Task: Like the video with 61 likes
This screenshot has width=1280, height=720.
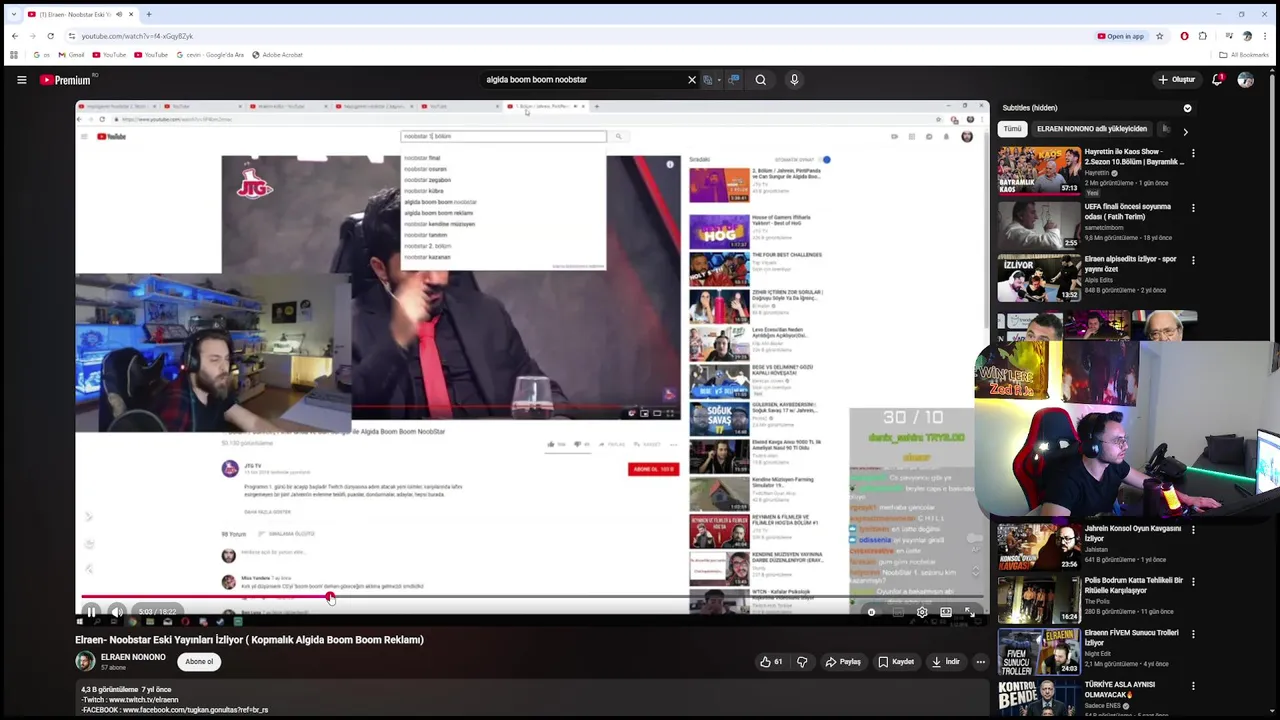Action: pyautogui.click(x=771, y=662)
